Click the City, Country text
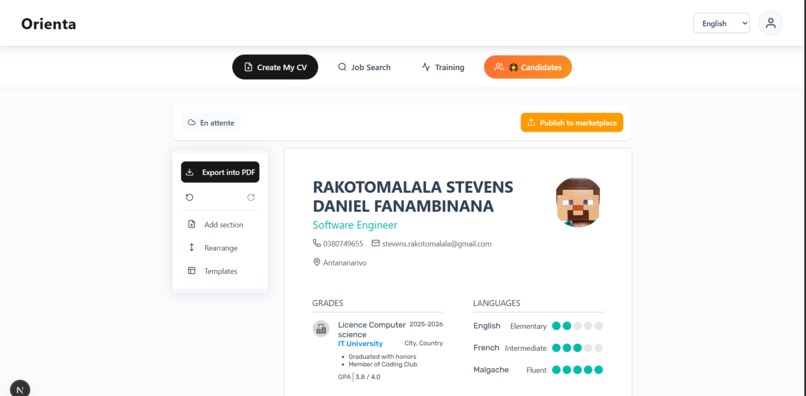Screen dimensions: 806x396 point(424,343)
